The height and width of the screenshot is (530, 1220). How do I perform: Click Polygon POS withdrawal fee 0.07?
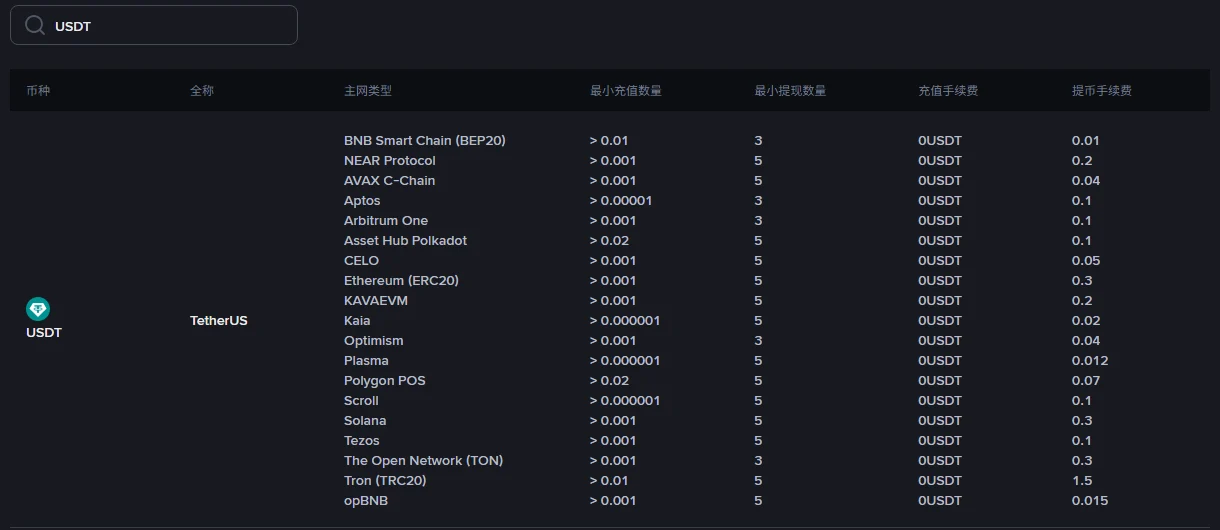pos(1086,381)
